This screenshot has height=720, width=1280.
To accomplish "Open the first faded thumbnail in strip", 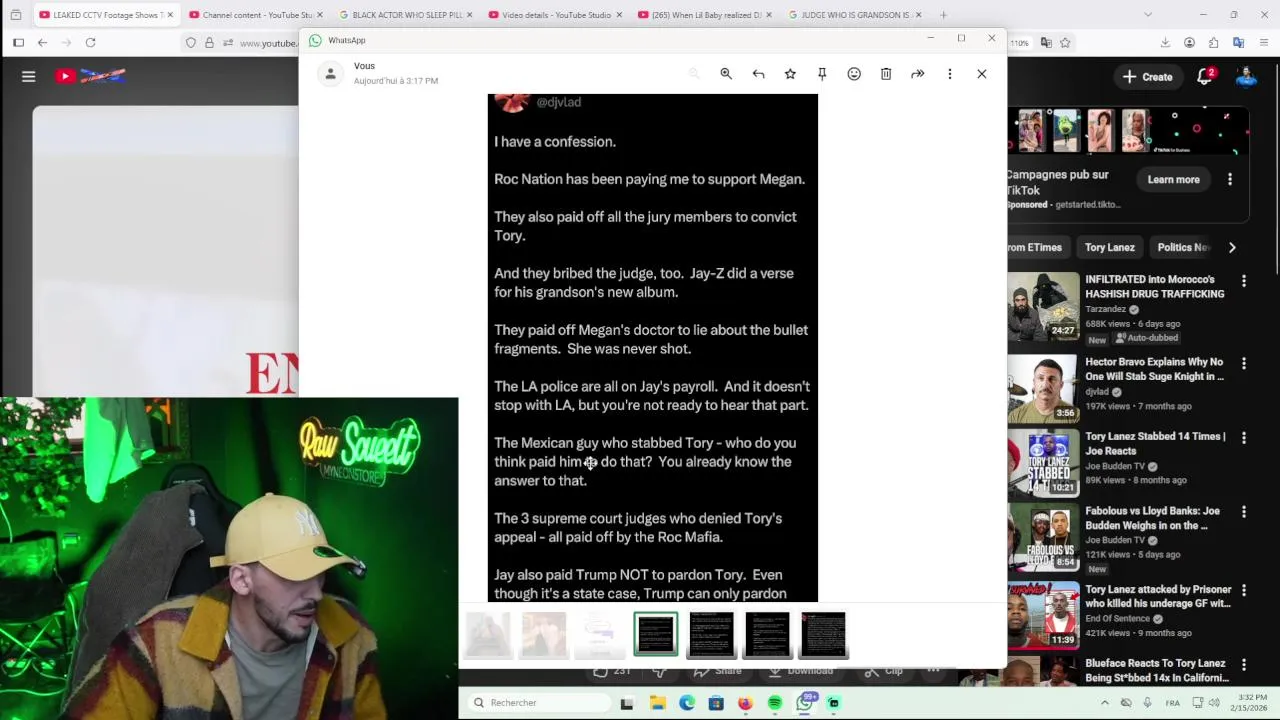I will [x=488, y=635].
